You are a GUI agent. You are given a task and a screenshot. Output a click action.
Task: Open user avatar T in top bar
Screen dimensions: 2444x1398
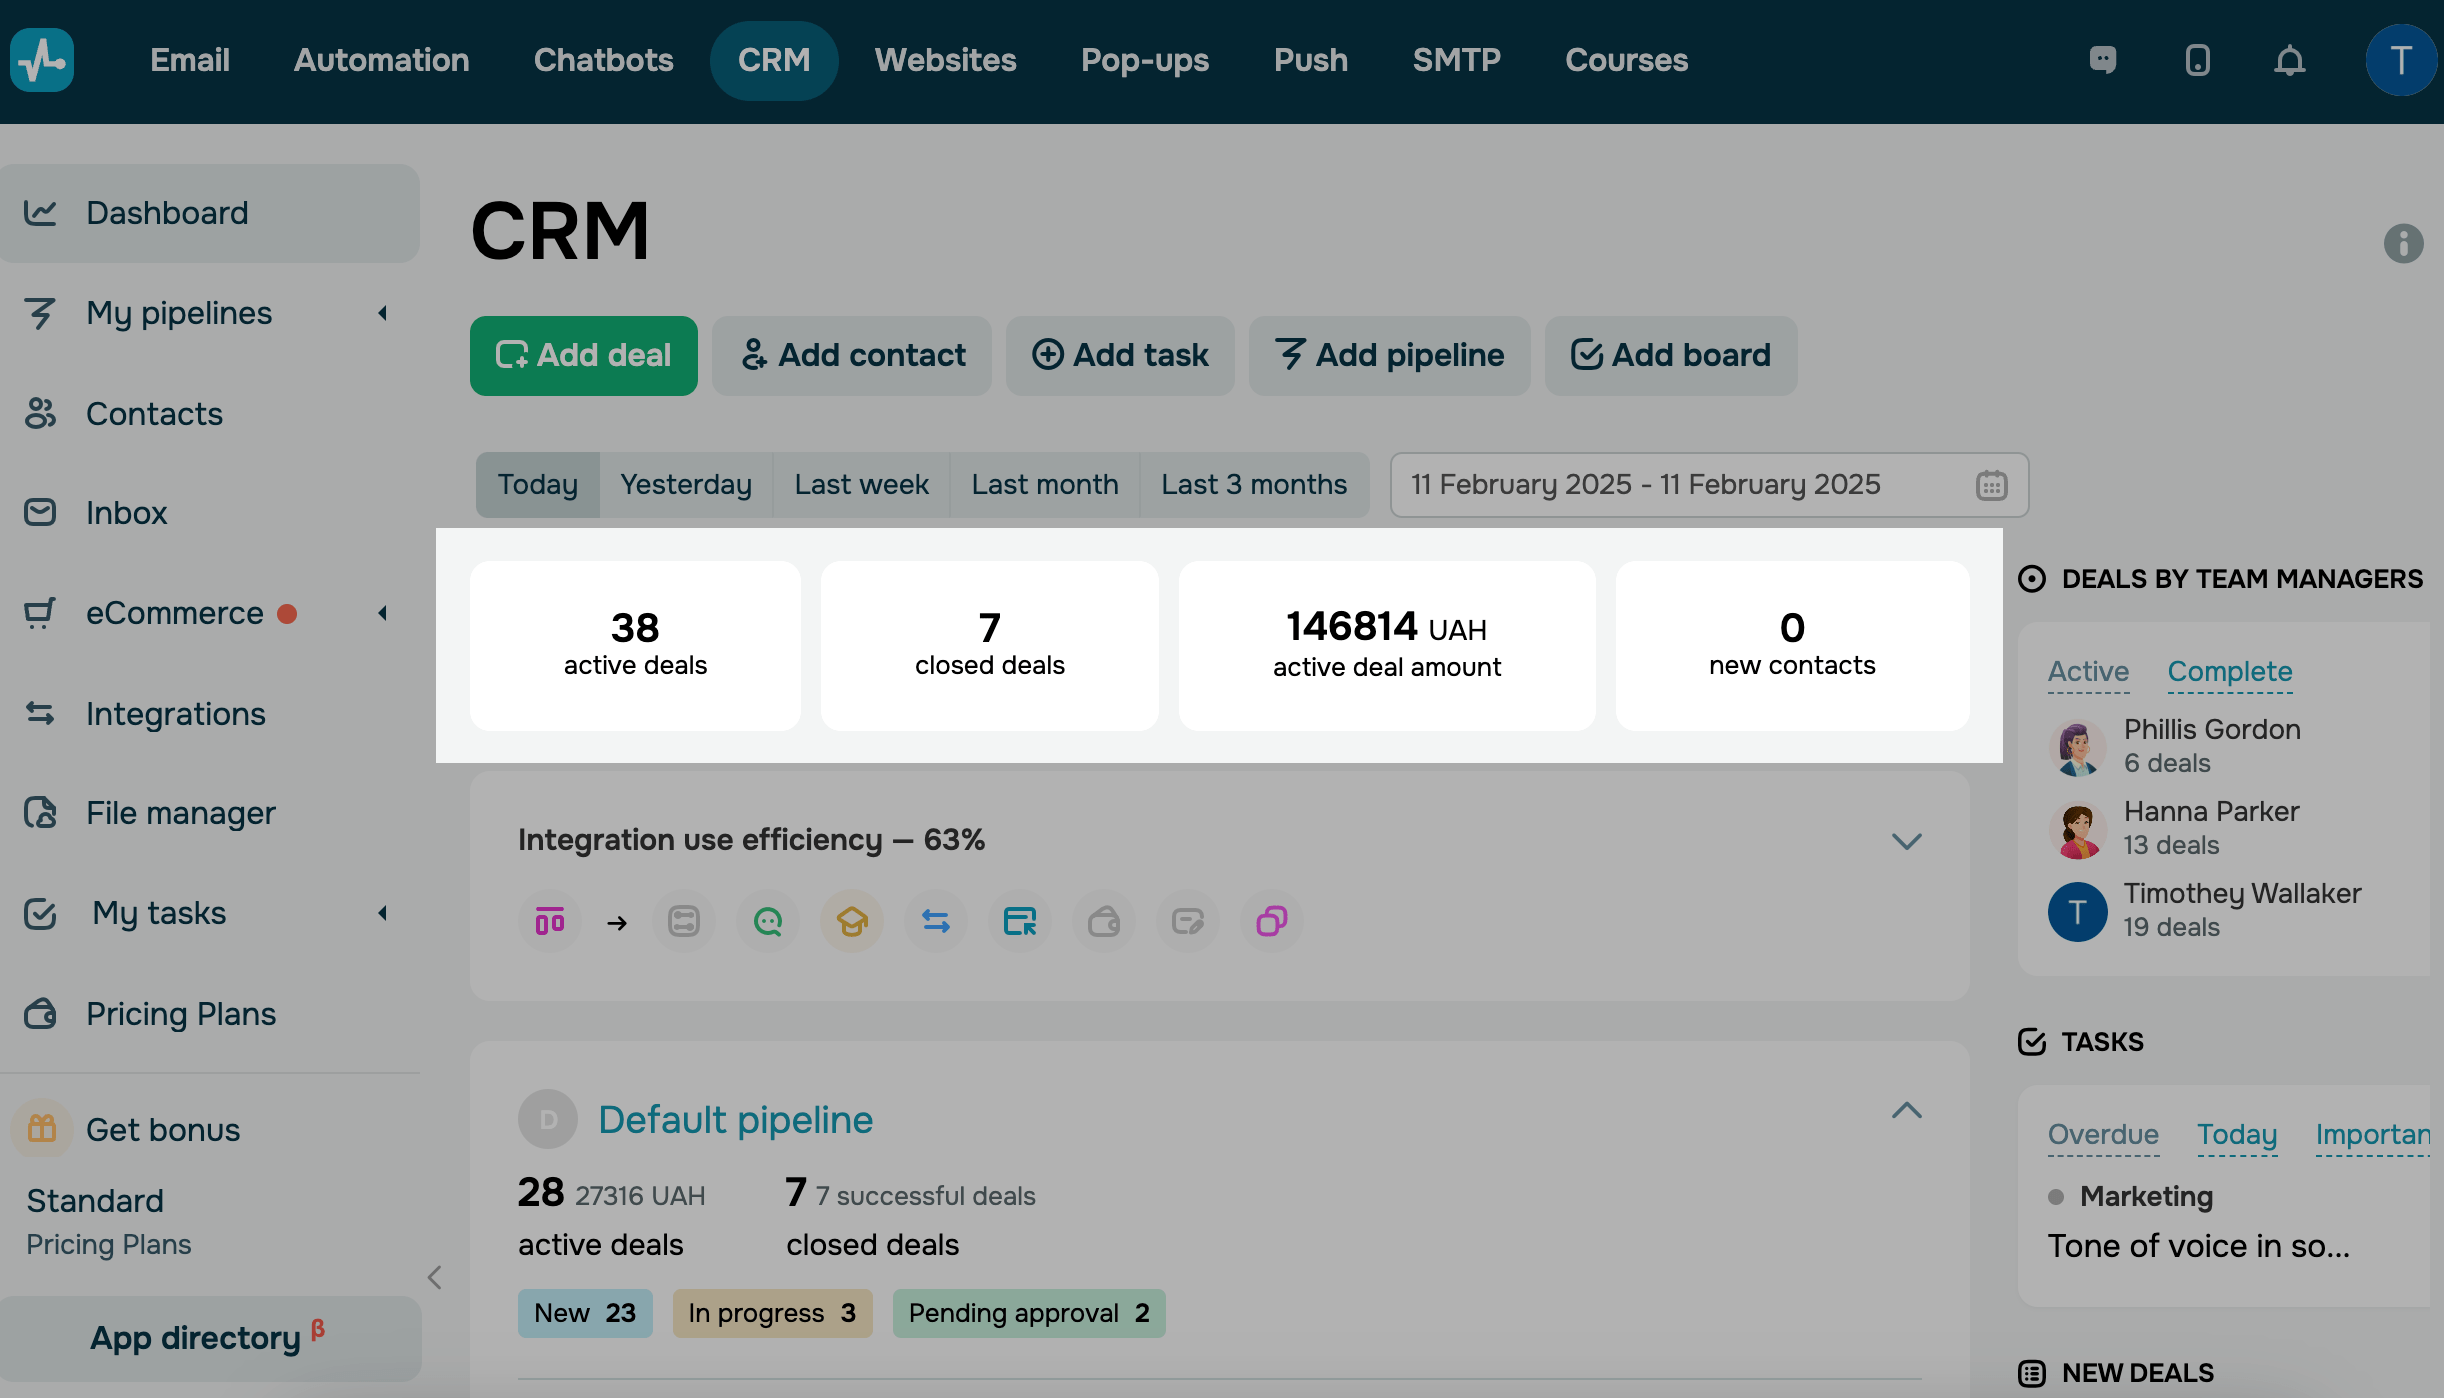[2399, 61]
